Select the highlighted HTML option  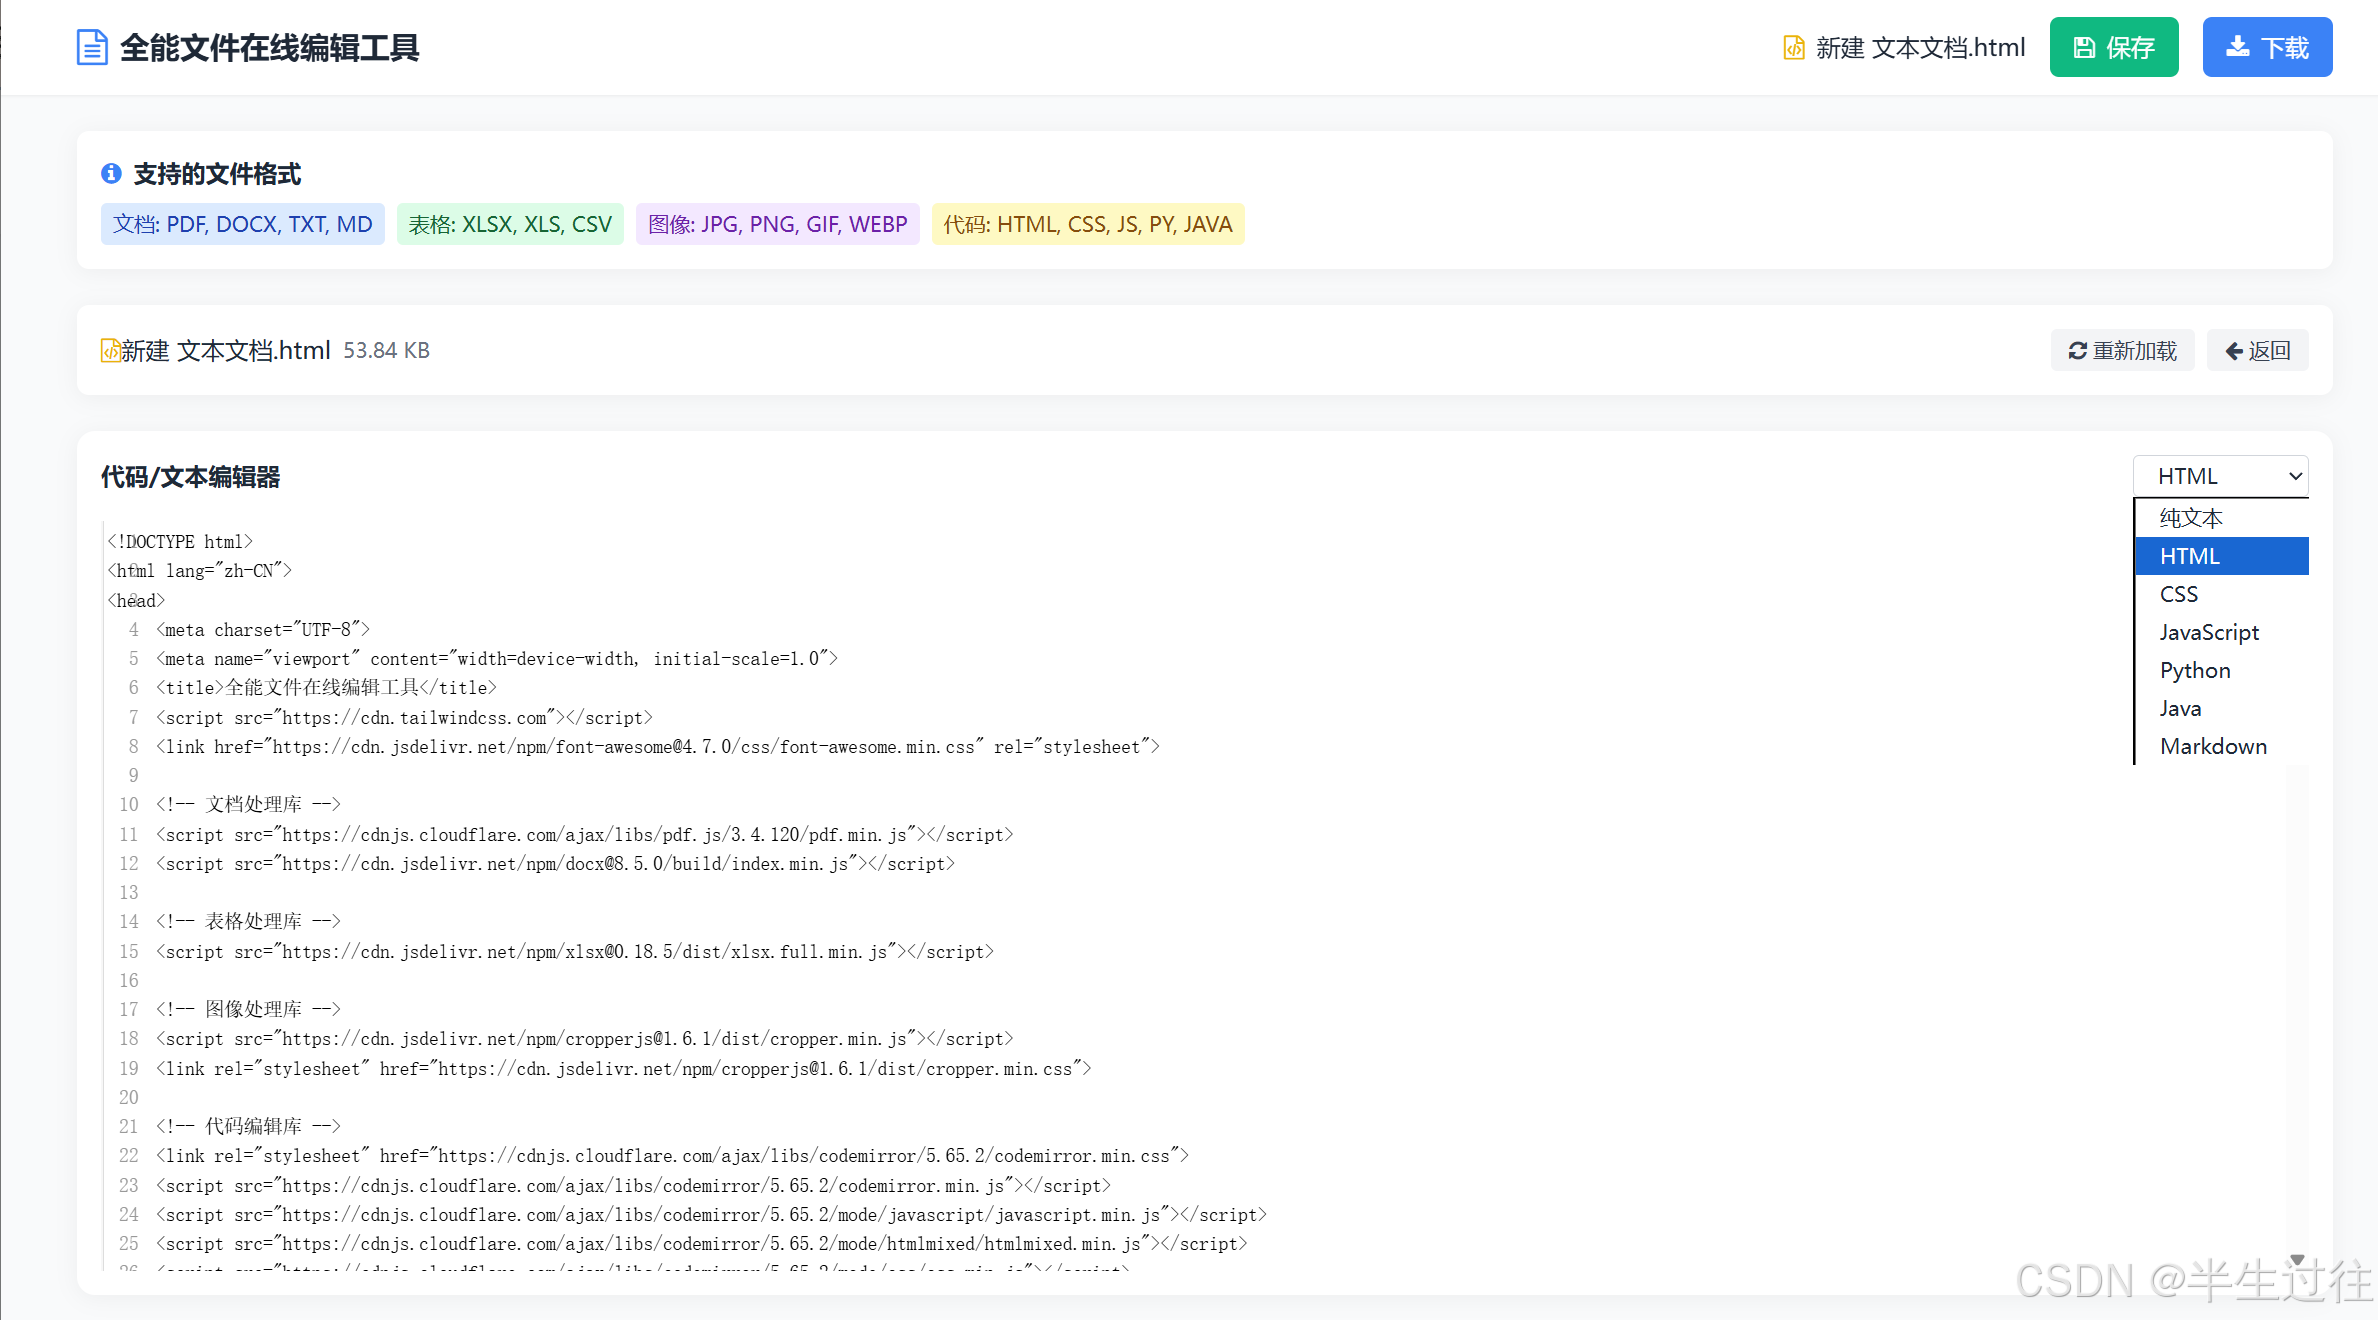[2221, 556]
